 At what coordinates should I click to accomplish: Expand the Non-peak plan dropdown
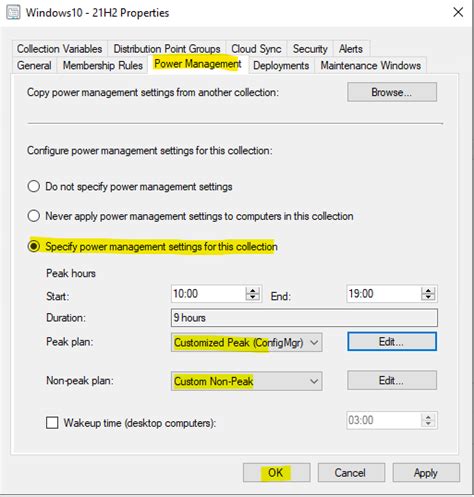[x=247, y=381]
